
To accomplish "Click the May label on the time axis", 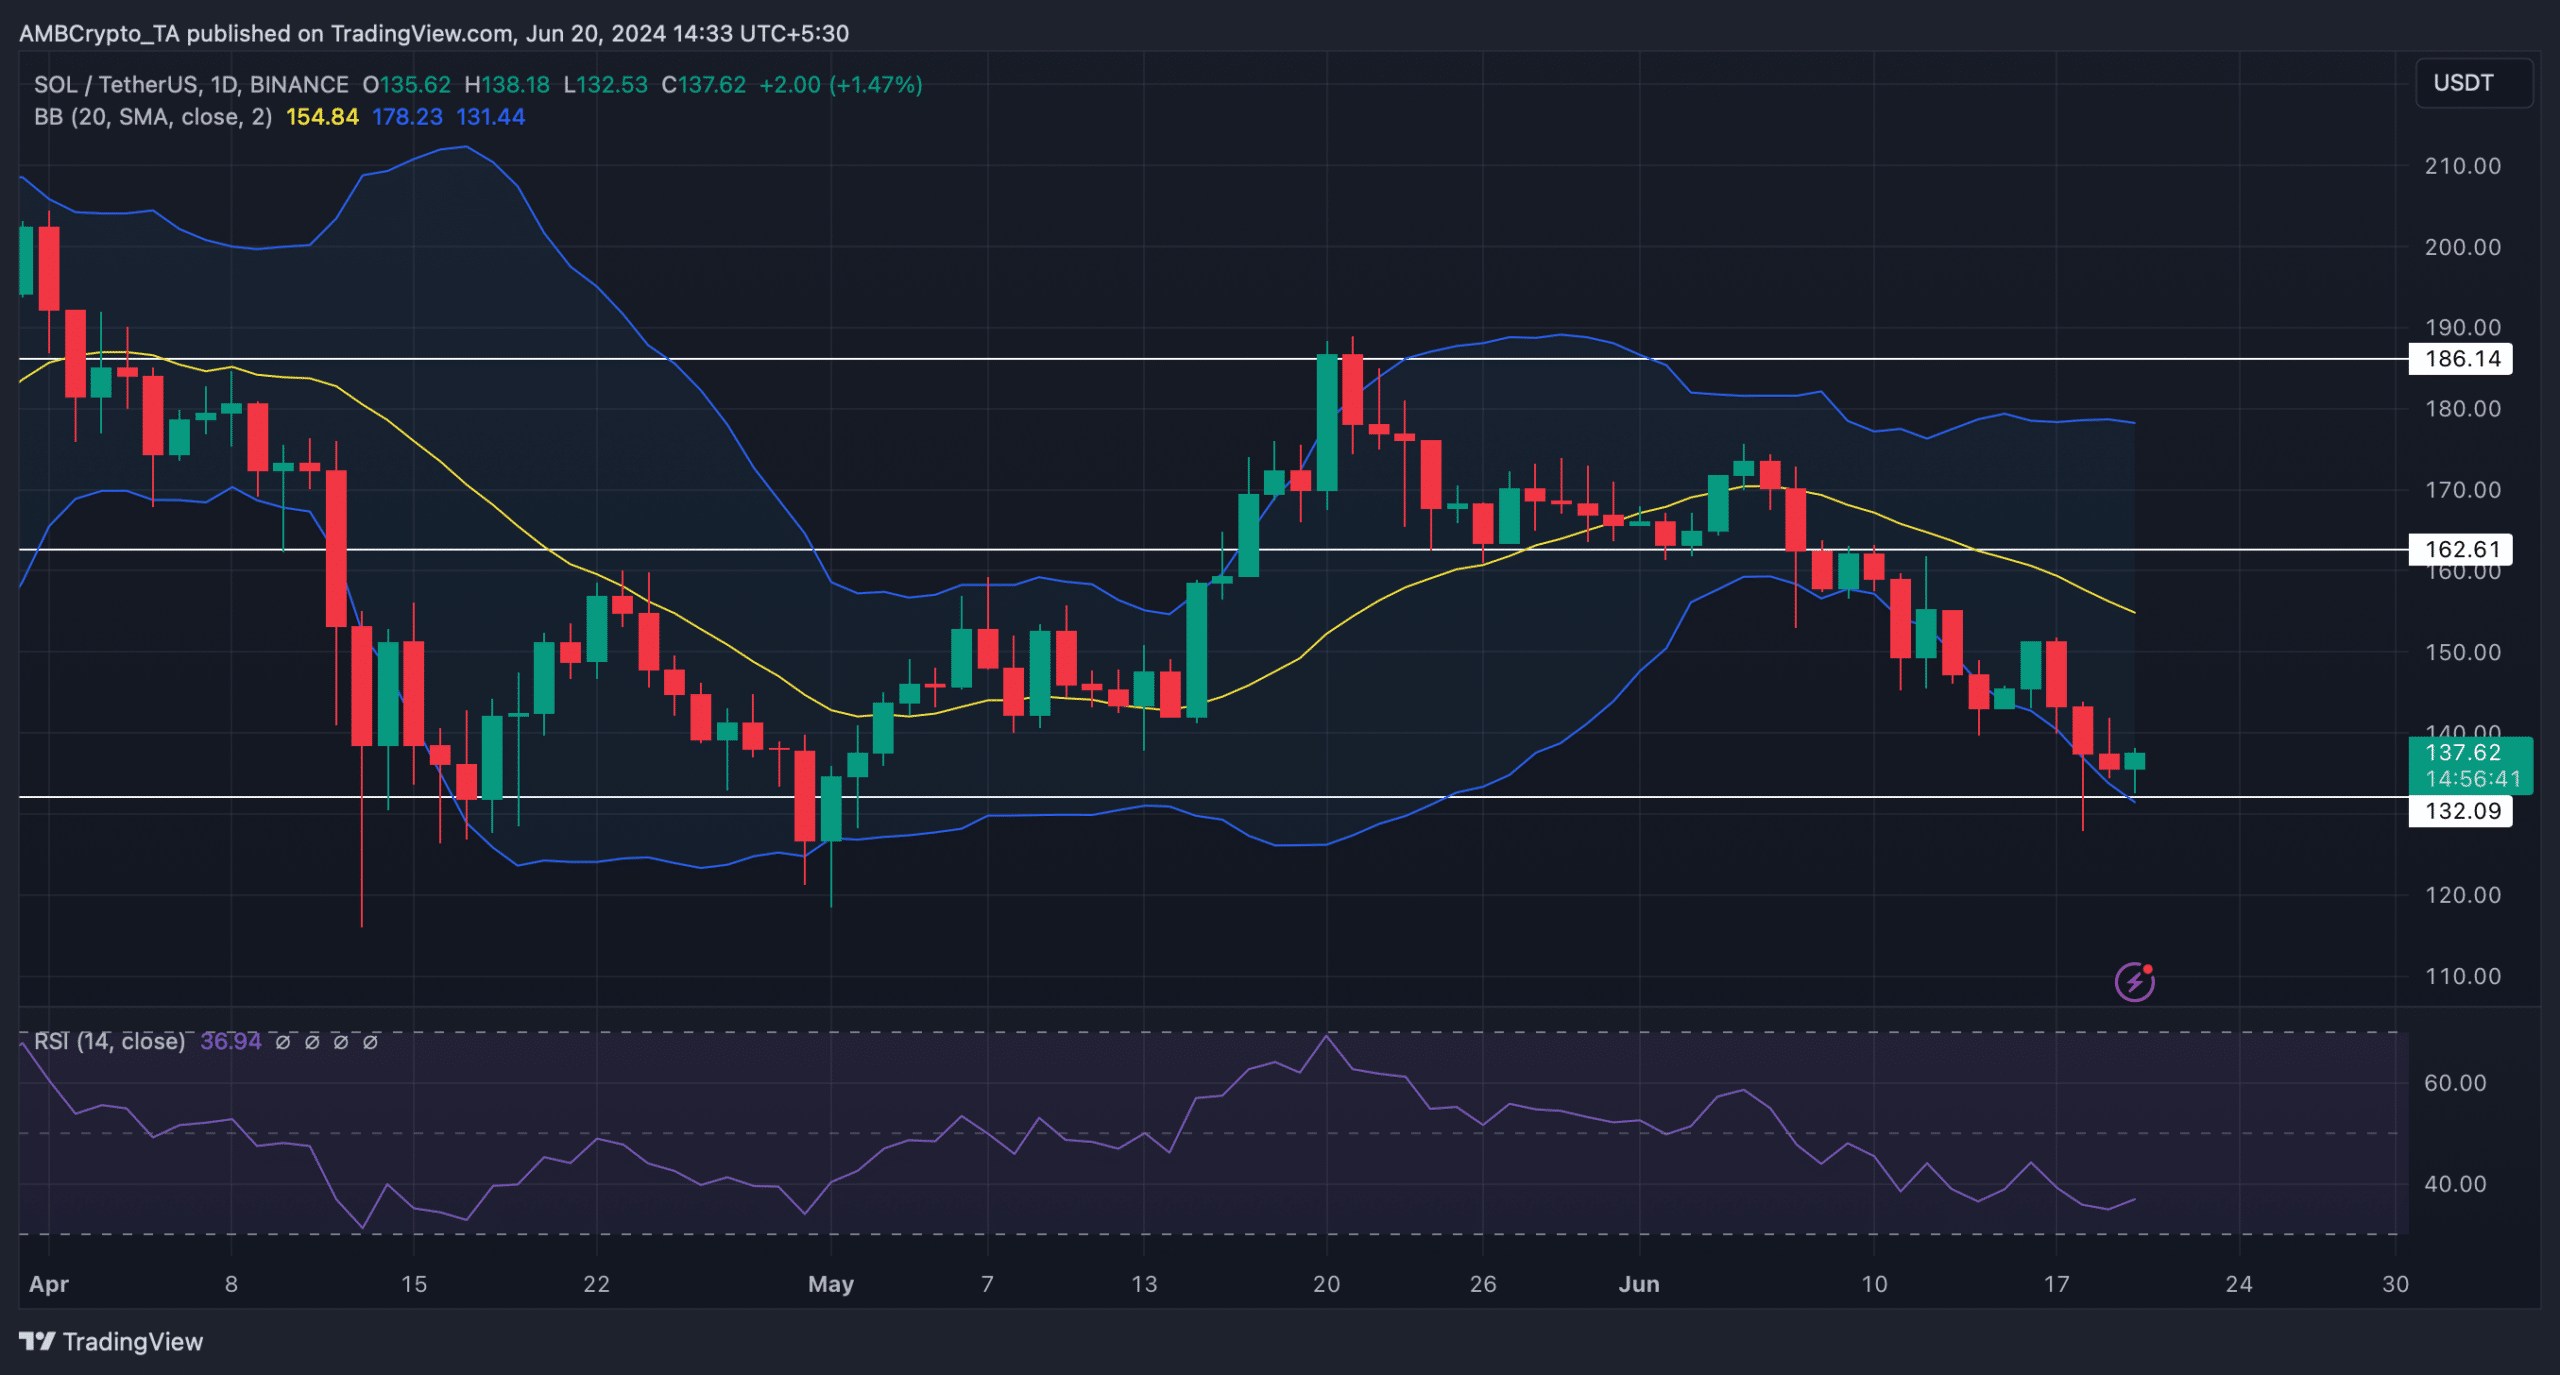I will tap(830, 1284).
